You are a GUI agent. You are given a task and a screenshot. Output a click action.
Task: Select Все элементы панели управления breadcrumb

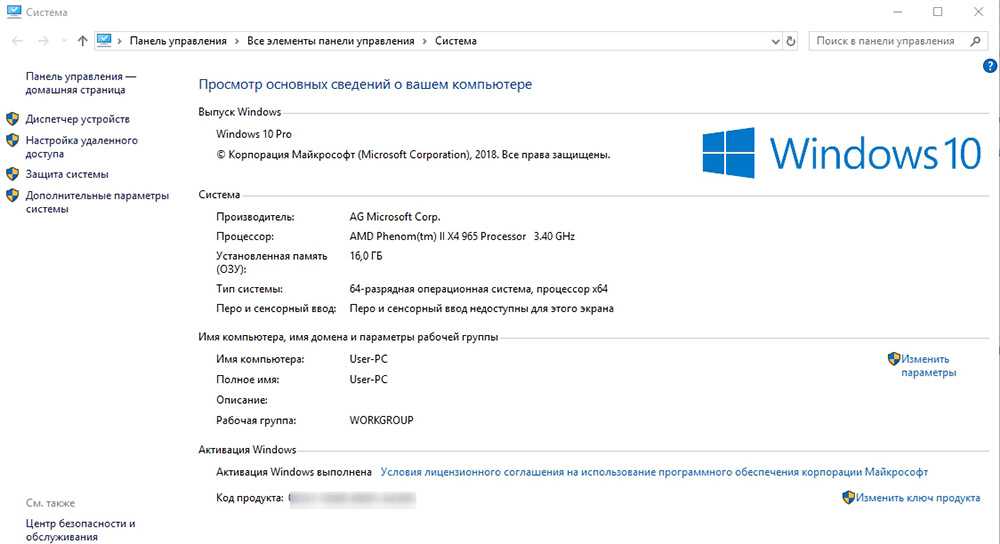point(330,41)
